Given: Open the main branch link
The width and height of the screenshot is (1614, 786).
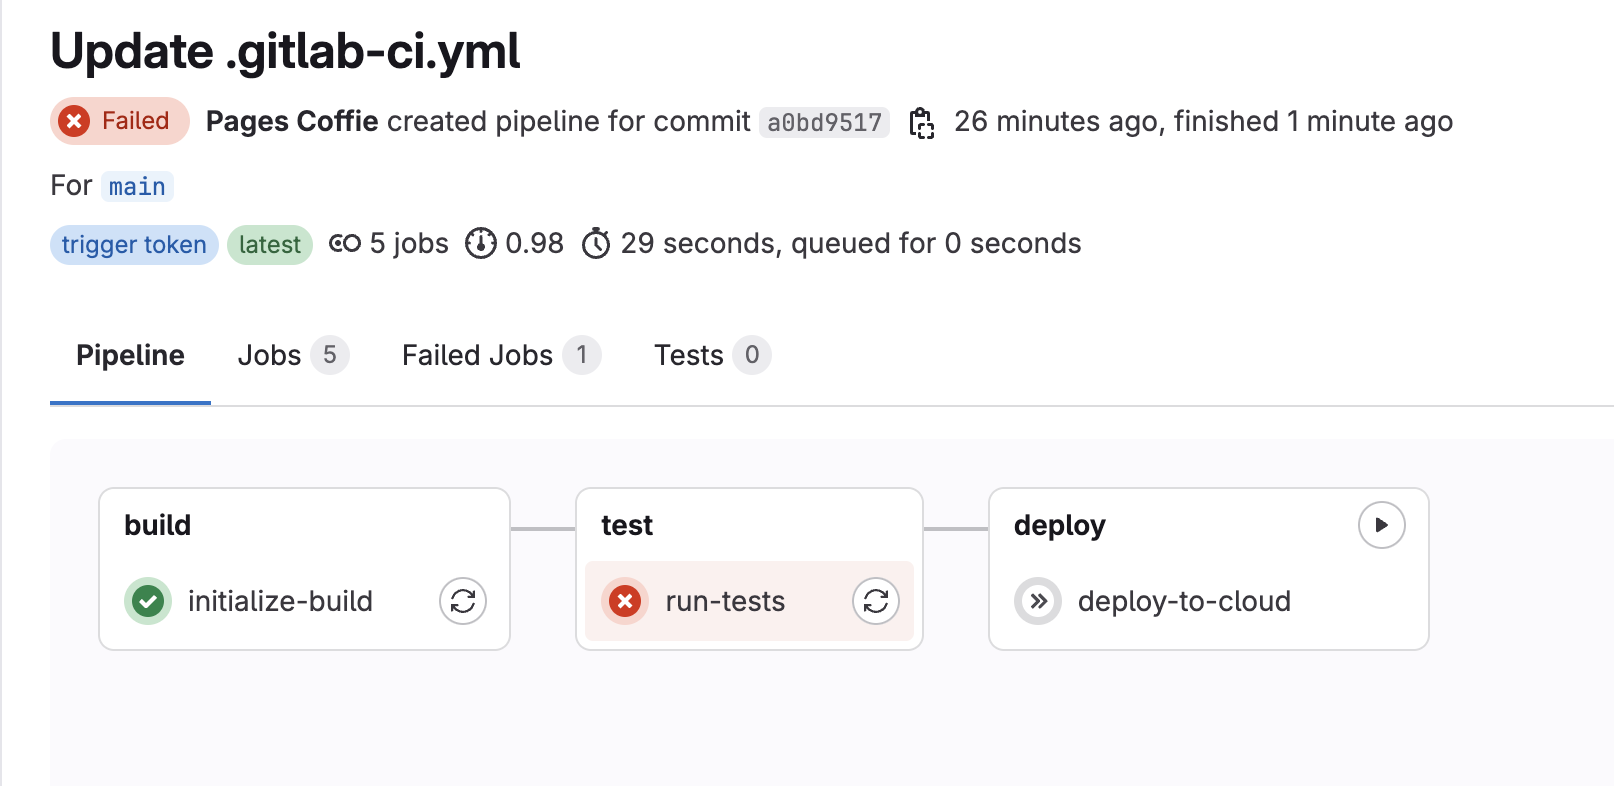Looking at the screenshot, I should [137, 187].
